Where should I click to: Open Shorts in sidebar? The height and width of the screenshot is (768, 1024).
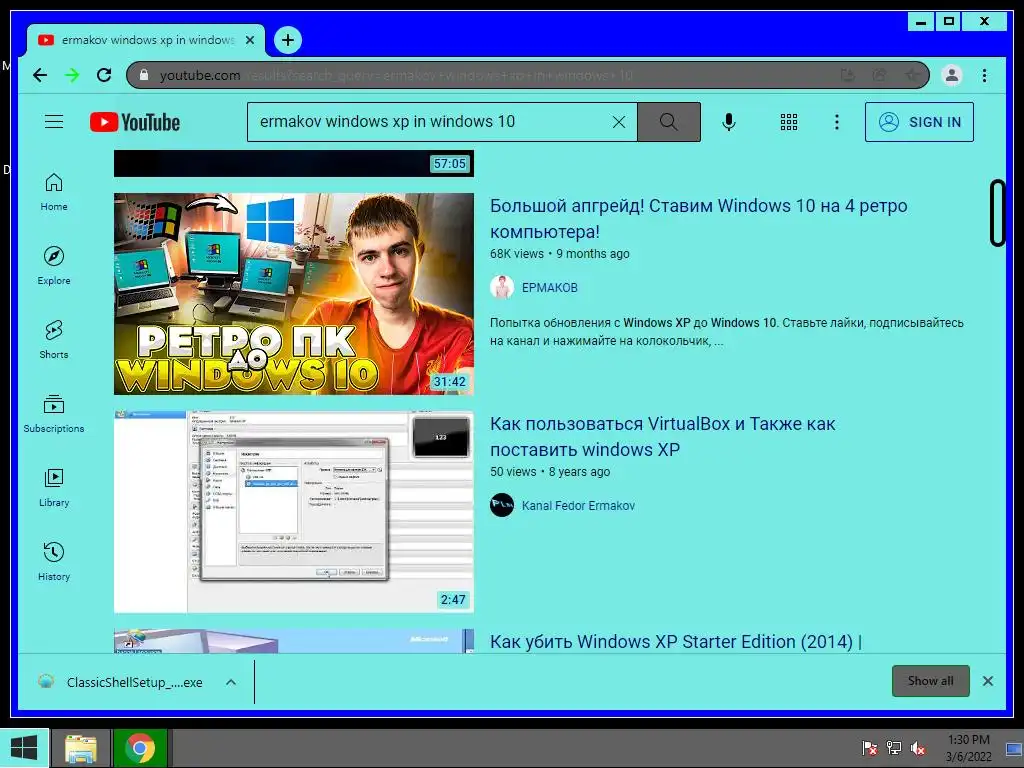54,340
